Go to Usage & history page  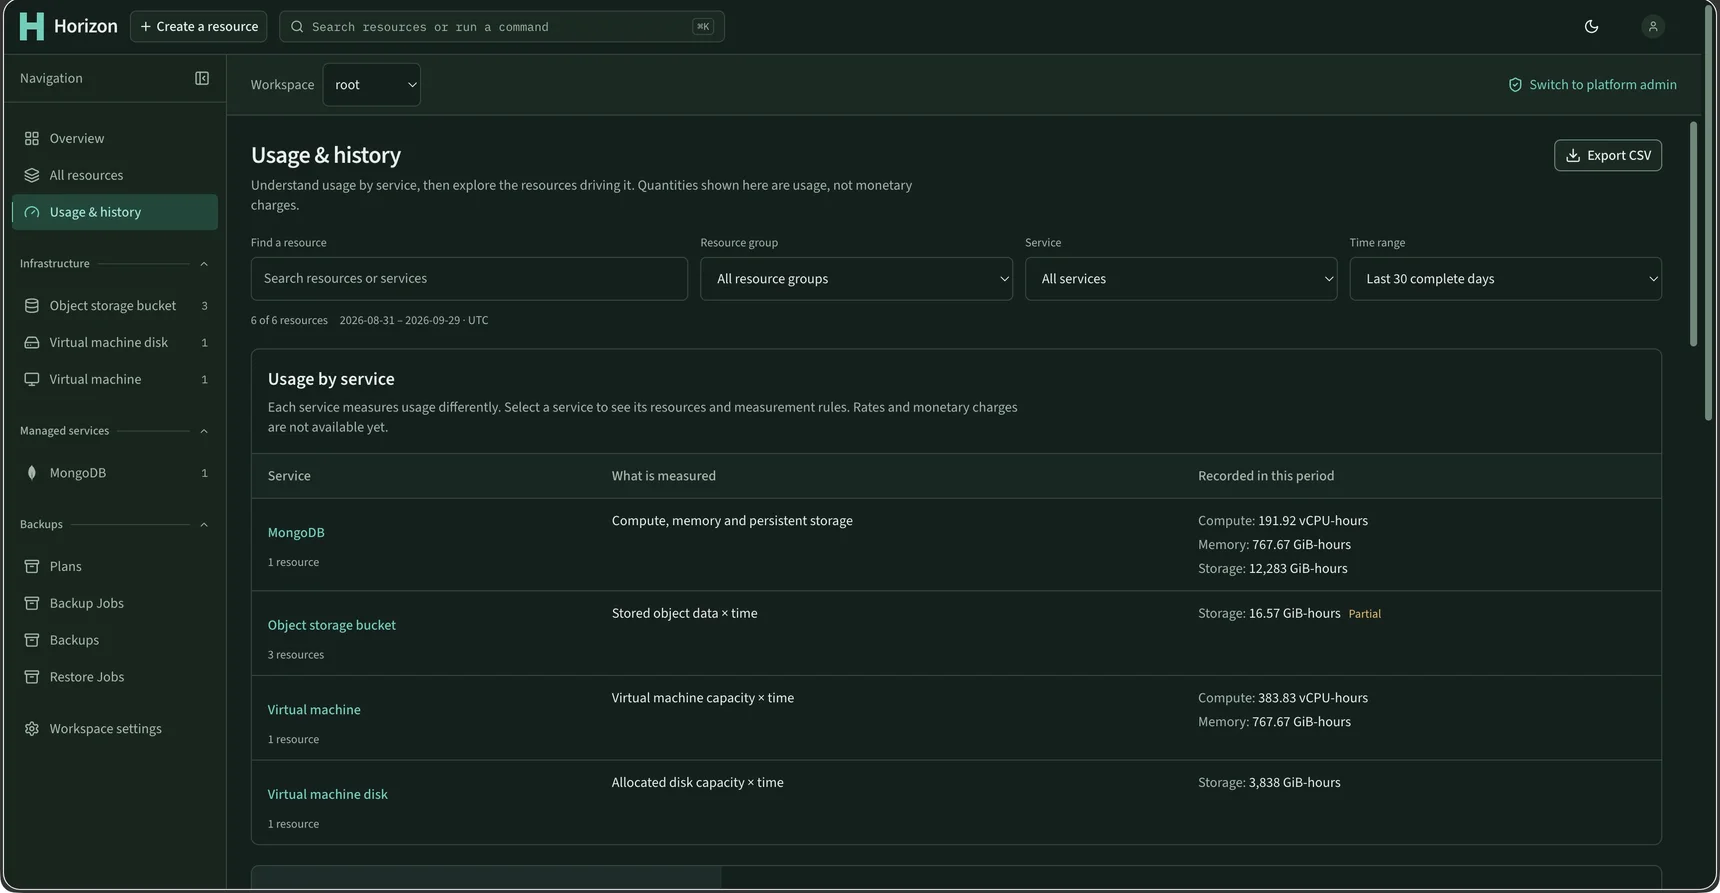115,212
